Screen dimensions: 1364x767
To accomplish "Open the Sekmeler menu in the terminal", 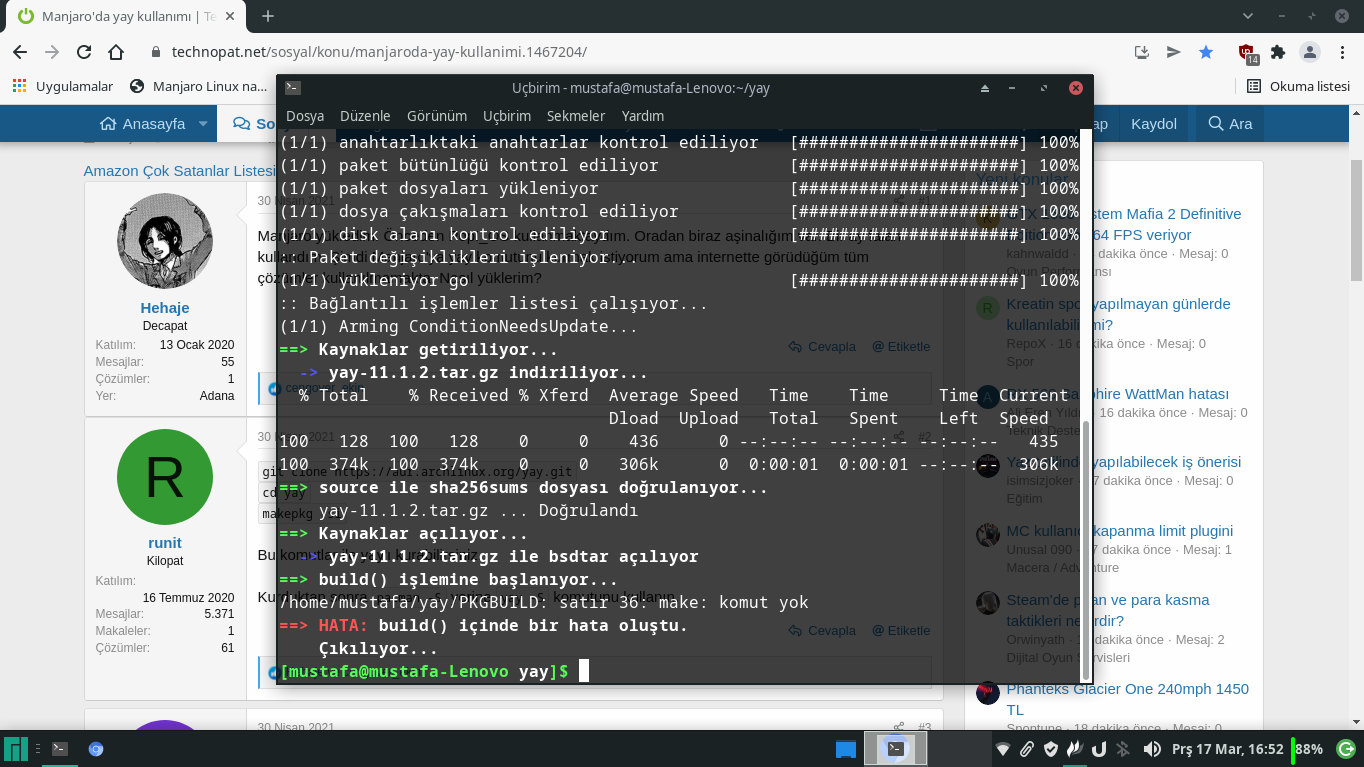I will [576, 116].
